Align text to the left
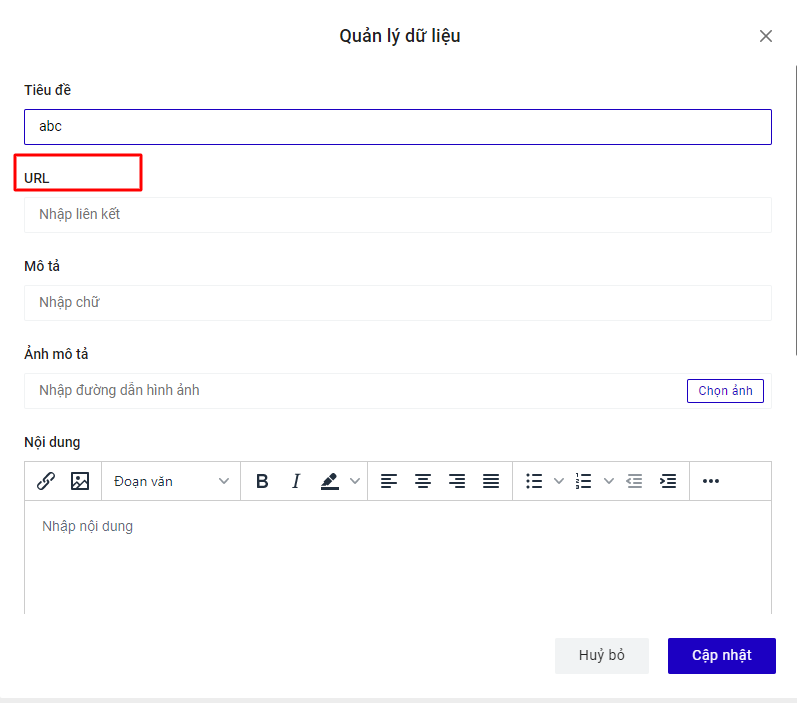 click(389, 481)
